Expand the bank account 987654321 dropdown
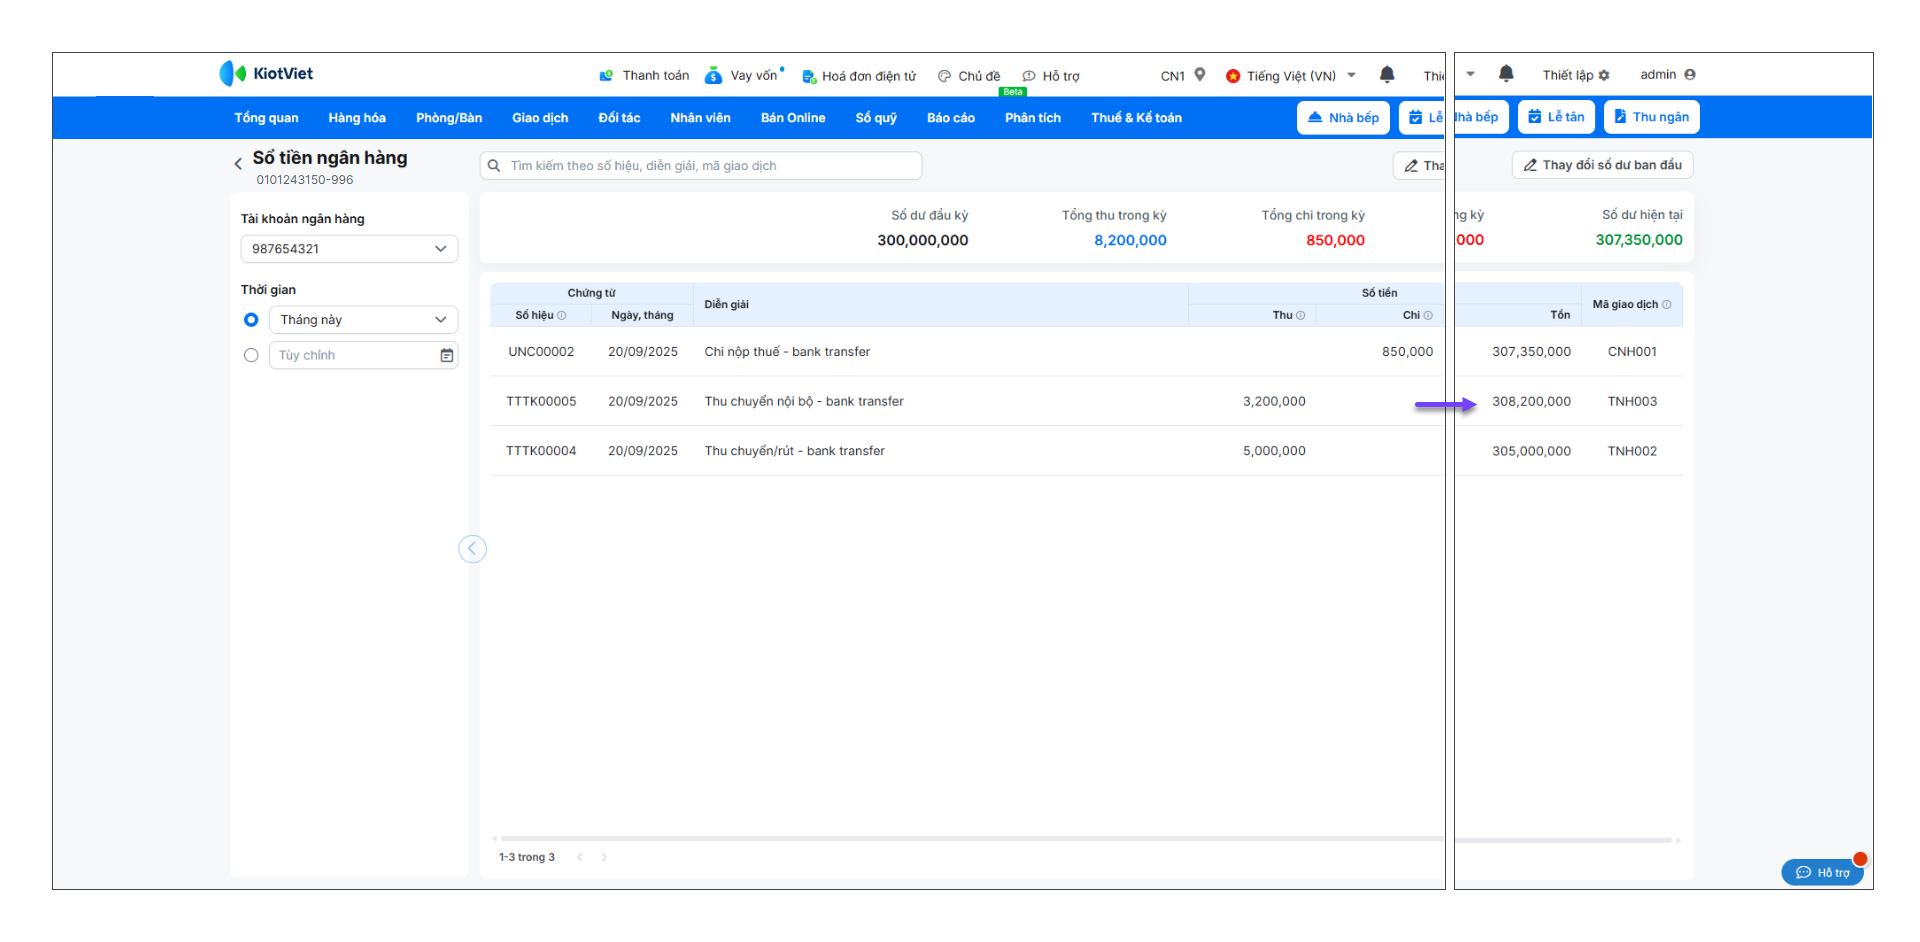 (349, 249)
